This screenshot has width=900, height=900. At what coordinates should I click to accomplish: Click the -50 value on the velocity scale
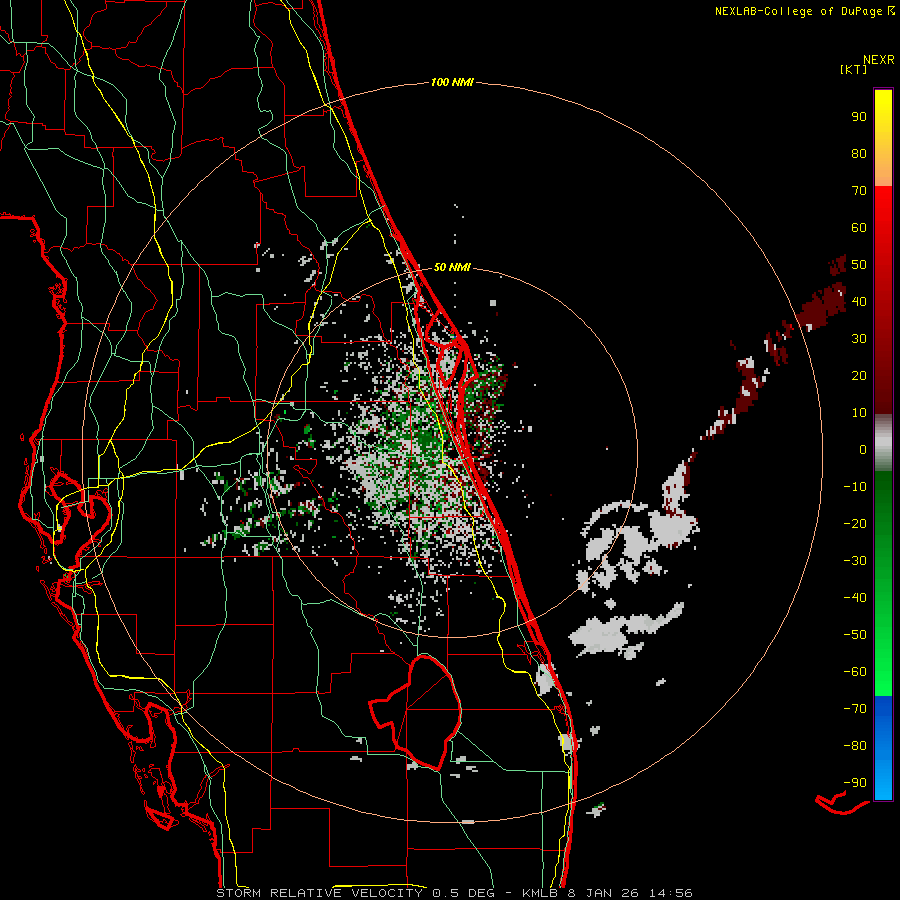pyautogui.click(x=855, y=635)
